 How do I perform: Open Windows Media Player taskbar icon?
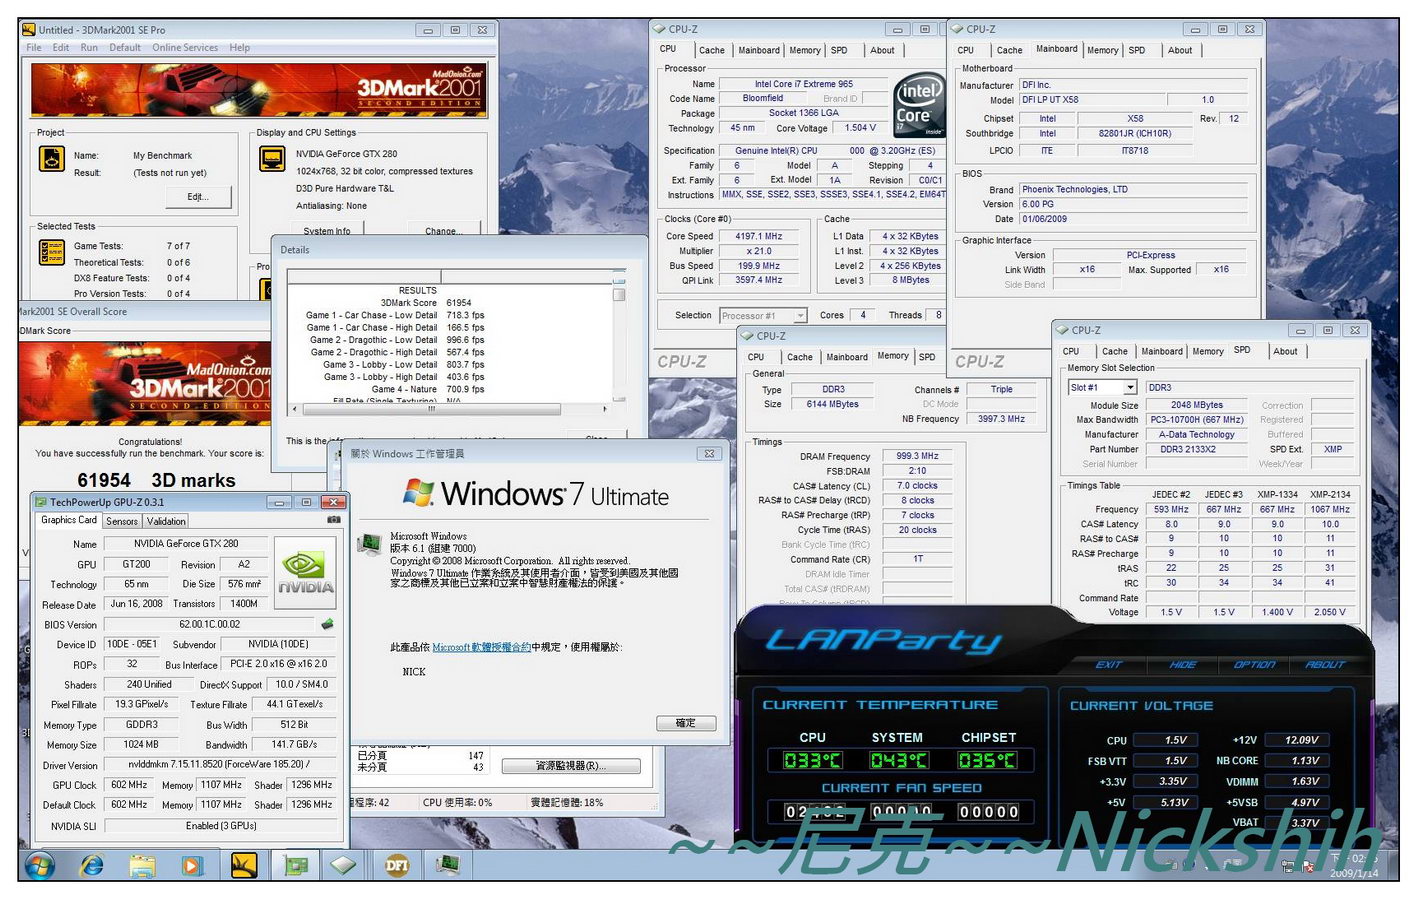(x=192, y=865)
